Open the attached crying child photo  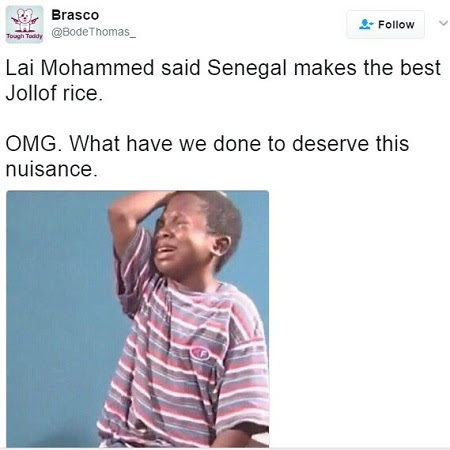[138, 319]
